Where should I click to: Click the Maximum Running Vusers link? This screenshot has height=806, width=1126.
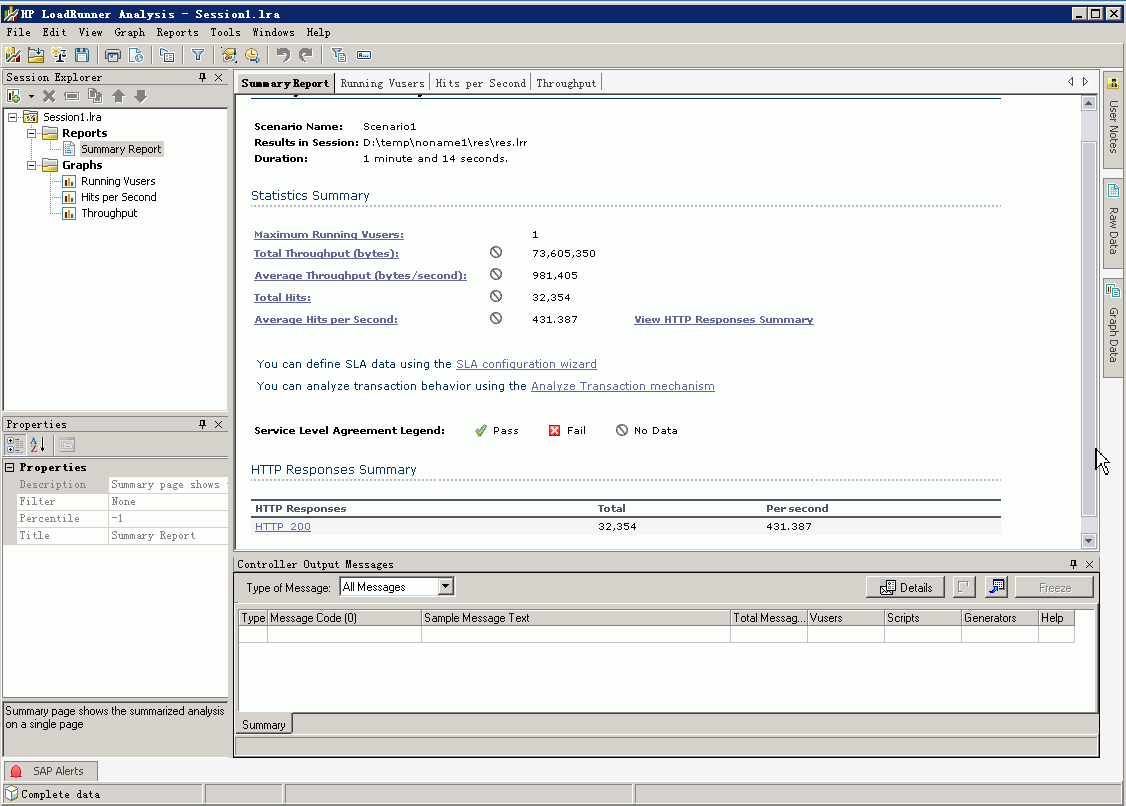click(329, 234)
